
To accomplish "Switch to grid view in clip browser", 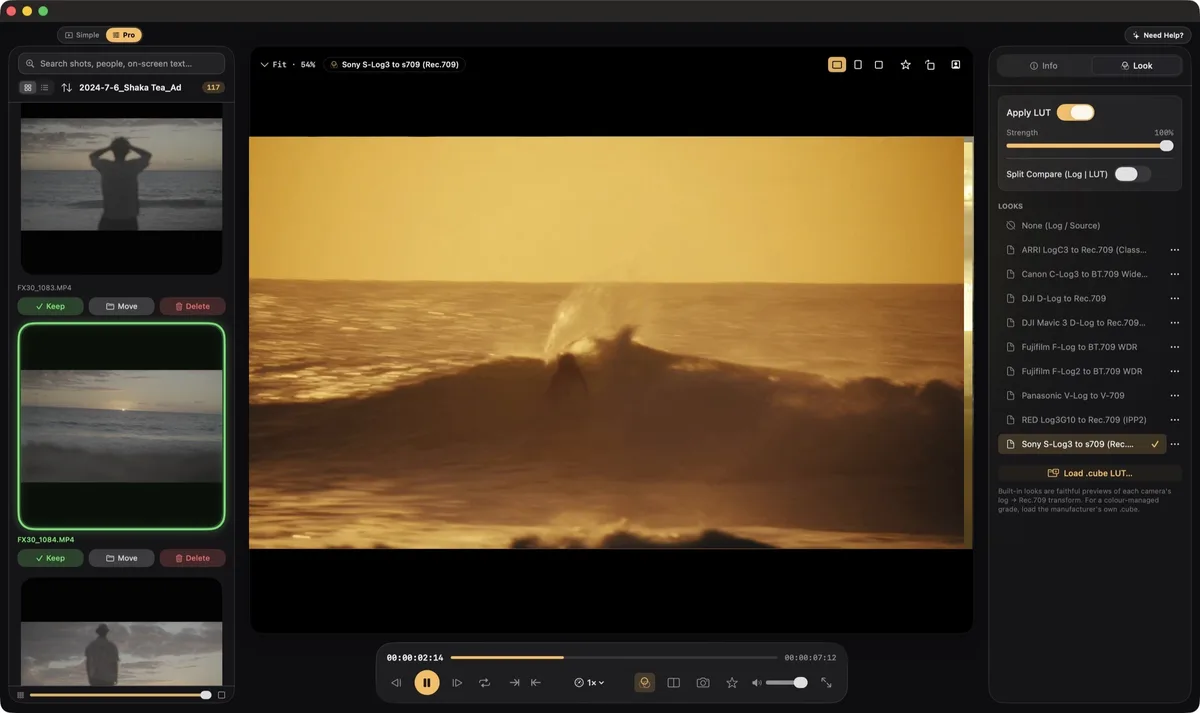I will 28,88.
